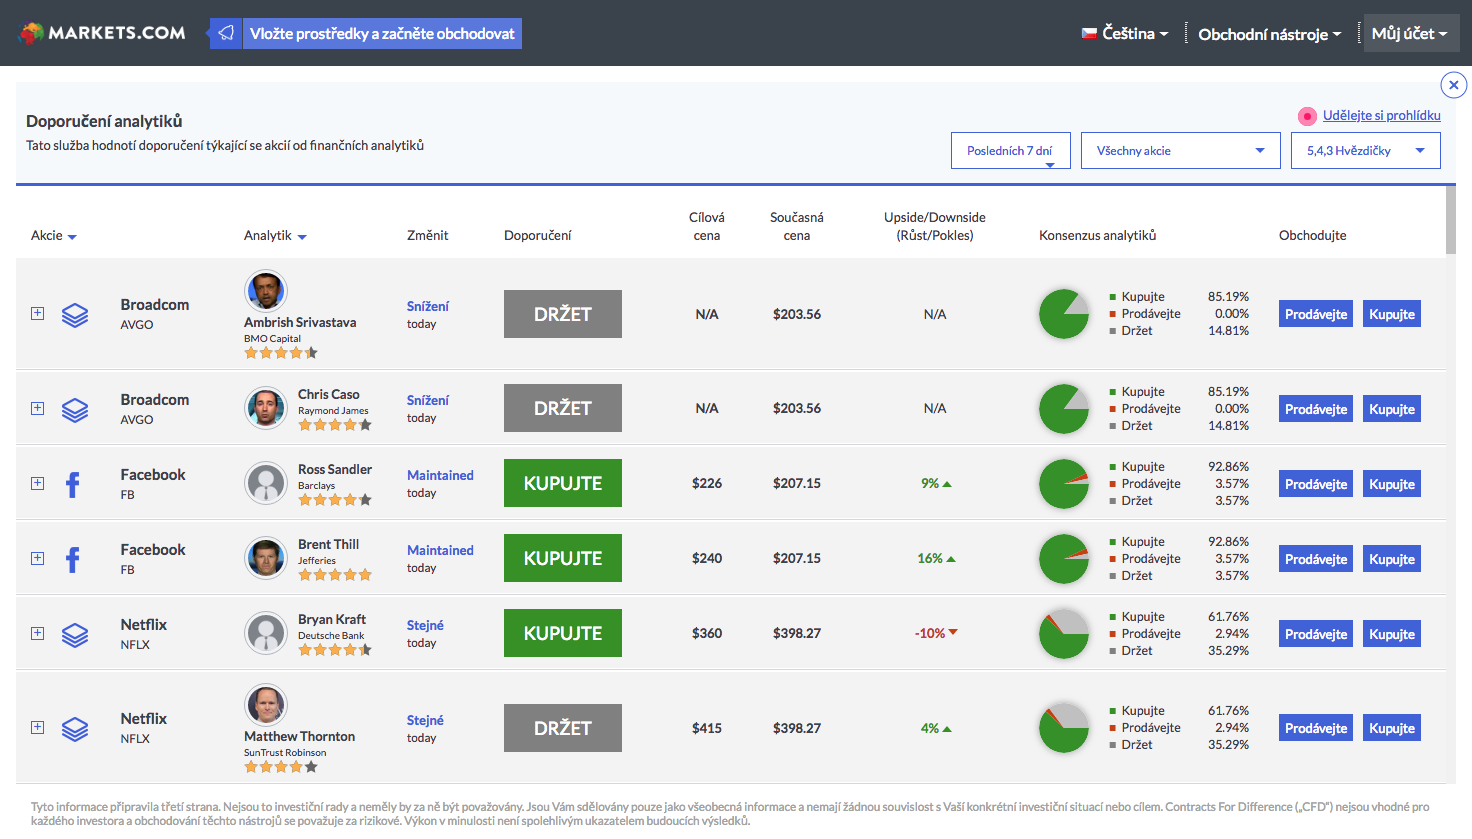Click the Maintained link in Brent Thill row
Viewport: 1472px width, 839px height.
[x=440, y=550]
